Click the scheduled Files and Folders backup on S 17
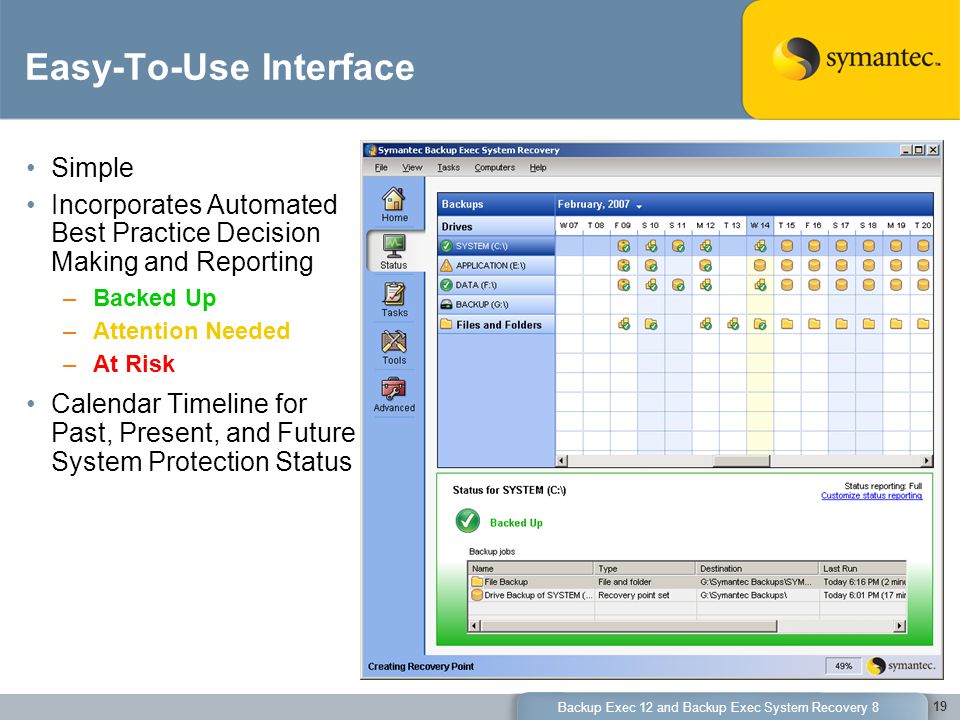 (x=842, y=324)
